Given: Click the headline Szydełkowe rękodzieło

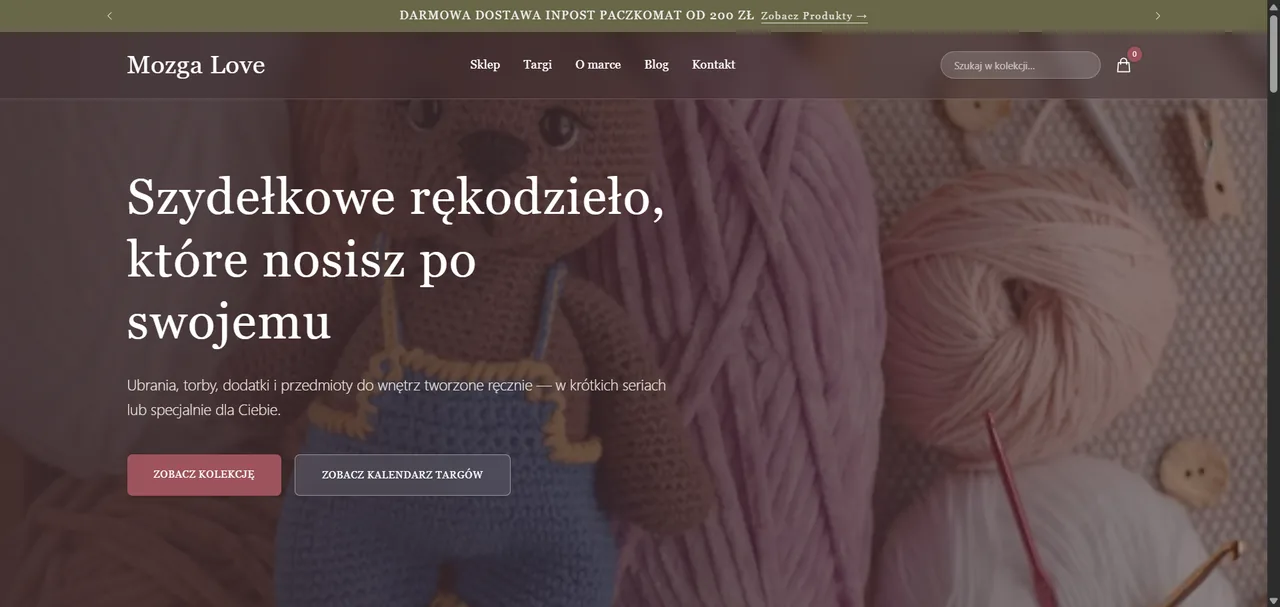Looking at the screenshot, I should [x=396, y=259].
